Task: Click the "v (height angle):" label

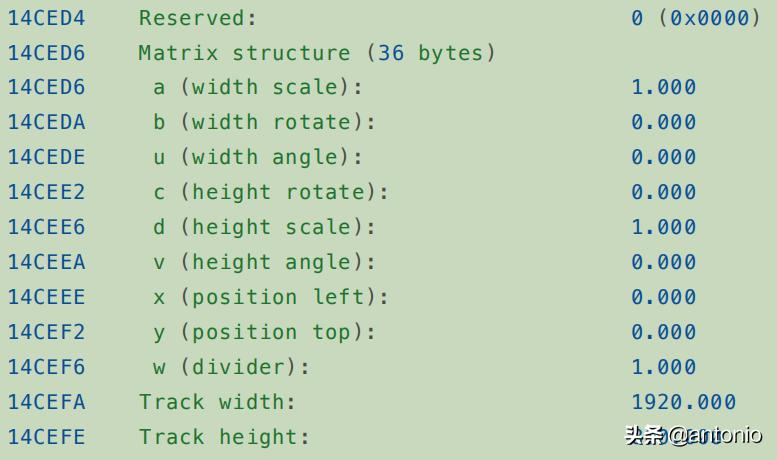Action: pyautogui.click(x=265, y=263)
